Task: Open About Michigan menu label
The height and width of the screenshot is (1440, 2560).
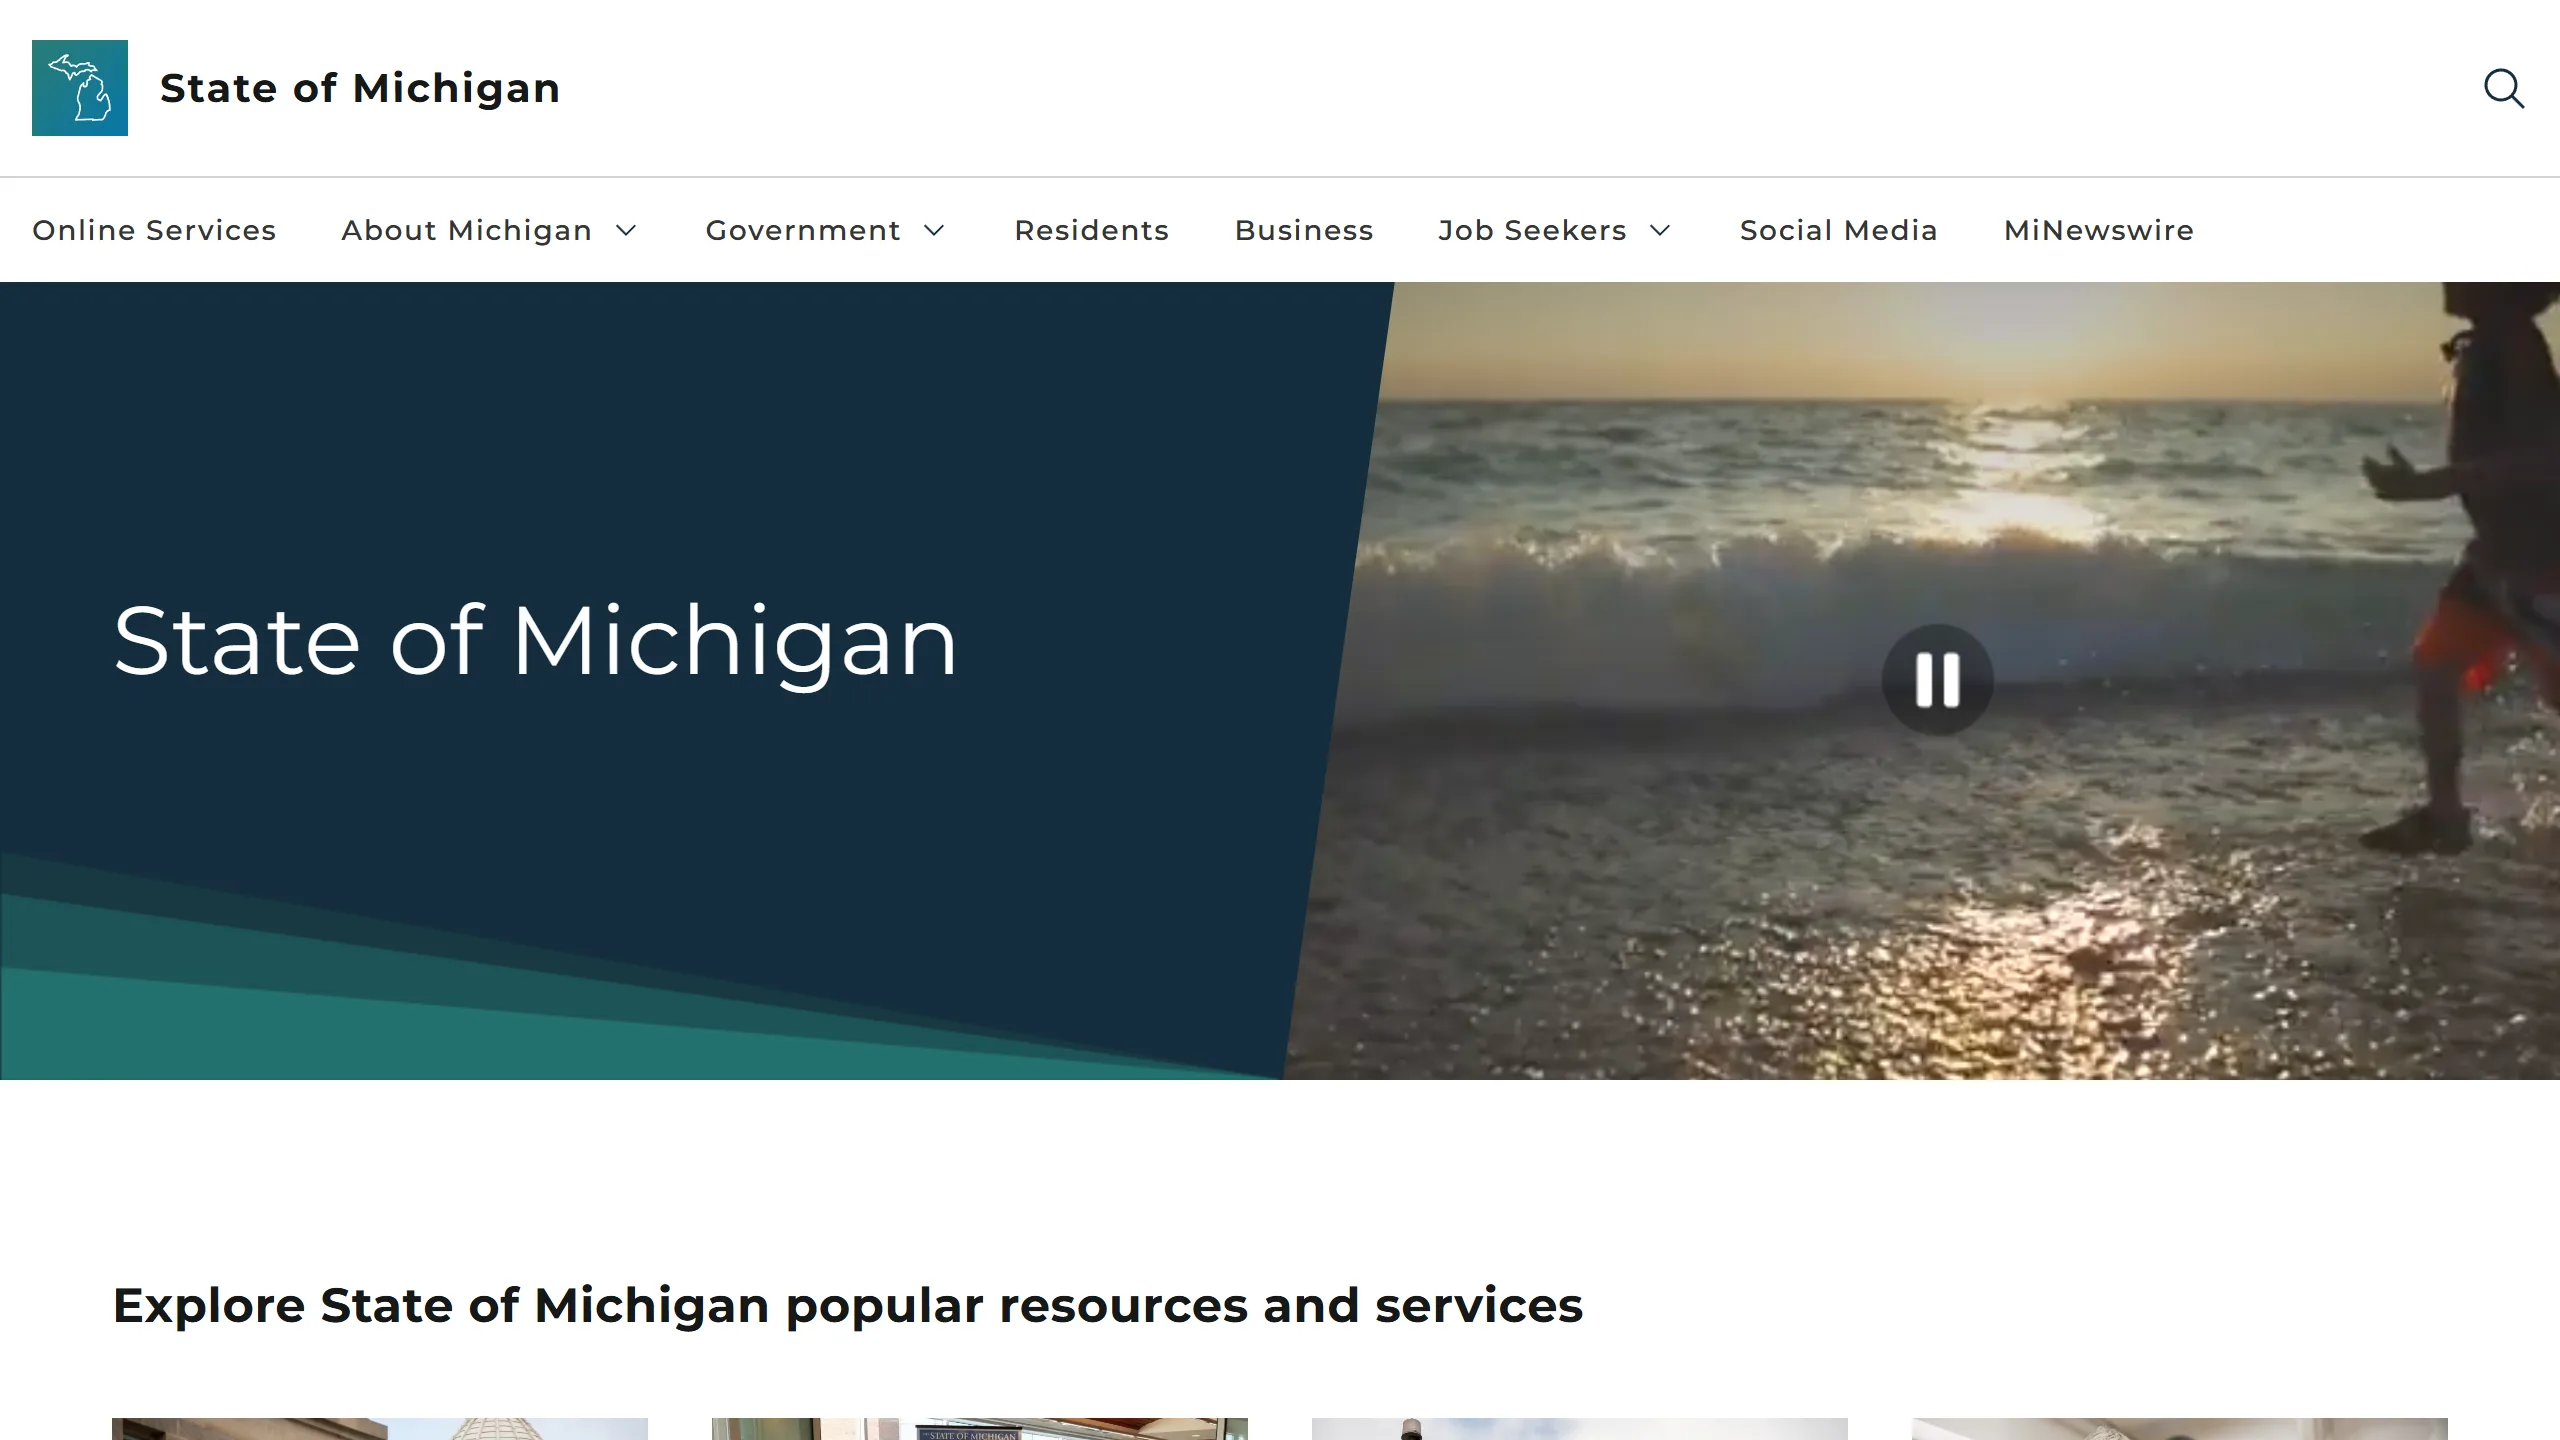Action: point(467,230)
